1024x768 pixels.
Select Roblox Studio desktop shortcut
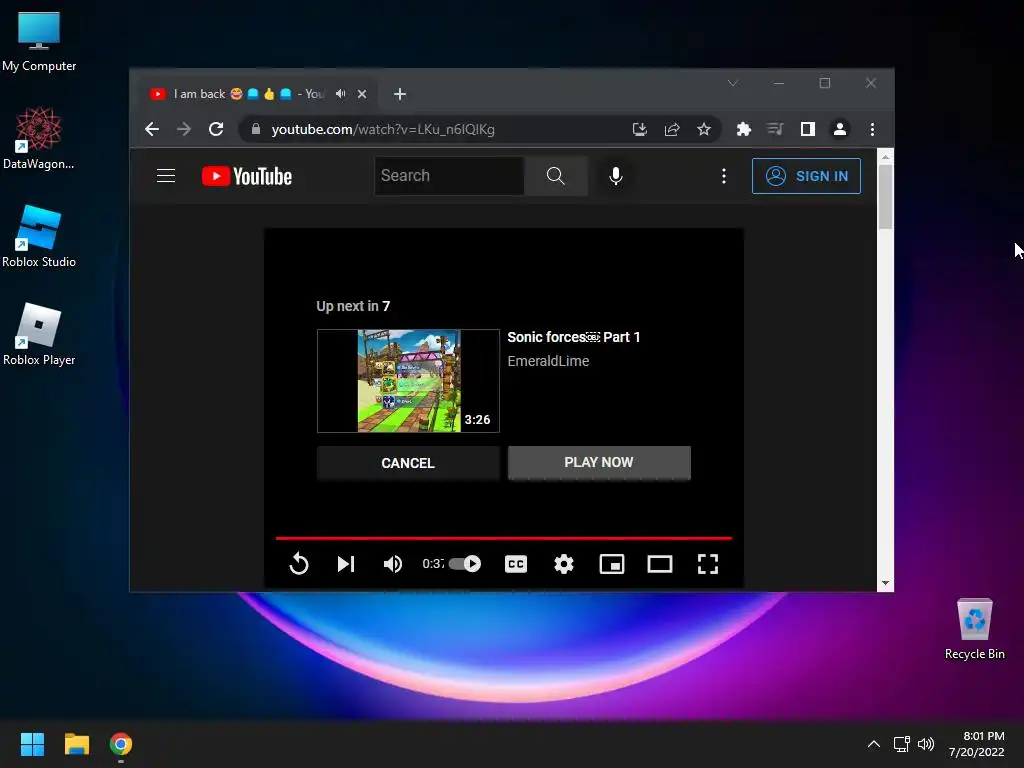[x=39, y=236]
